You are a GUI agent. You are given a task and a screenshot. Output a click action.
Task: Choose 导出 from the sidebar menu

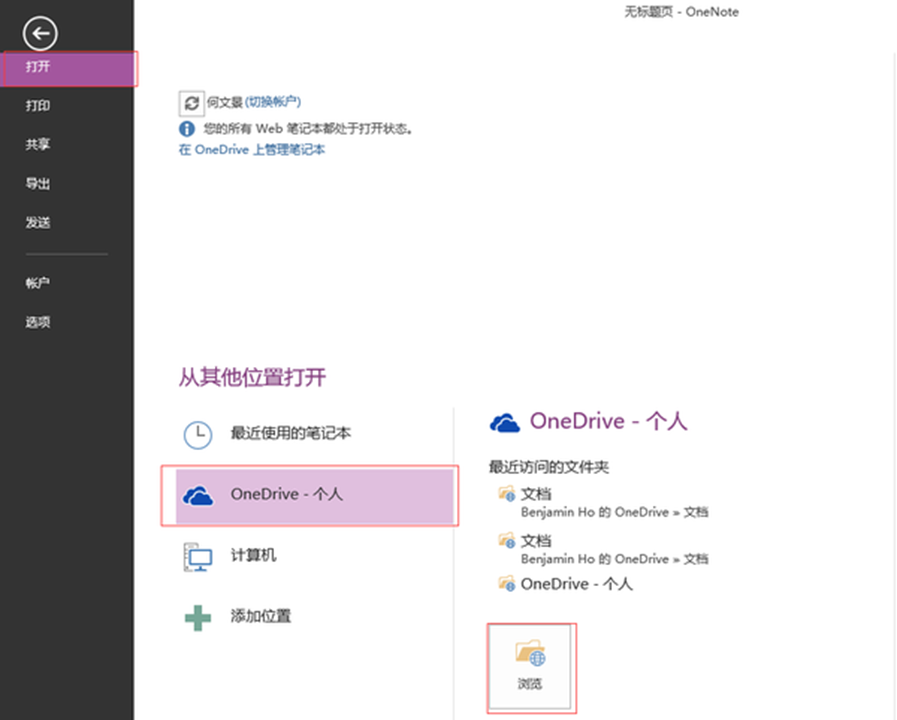tap(38, 184)
